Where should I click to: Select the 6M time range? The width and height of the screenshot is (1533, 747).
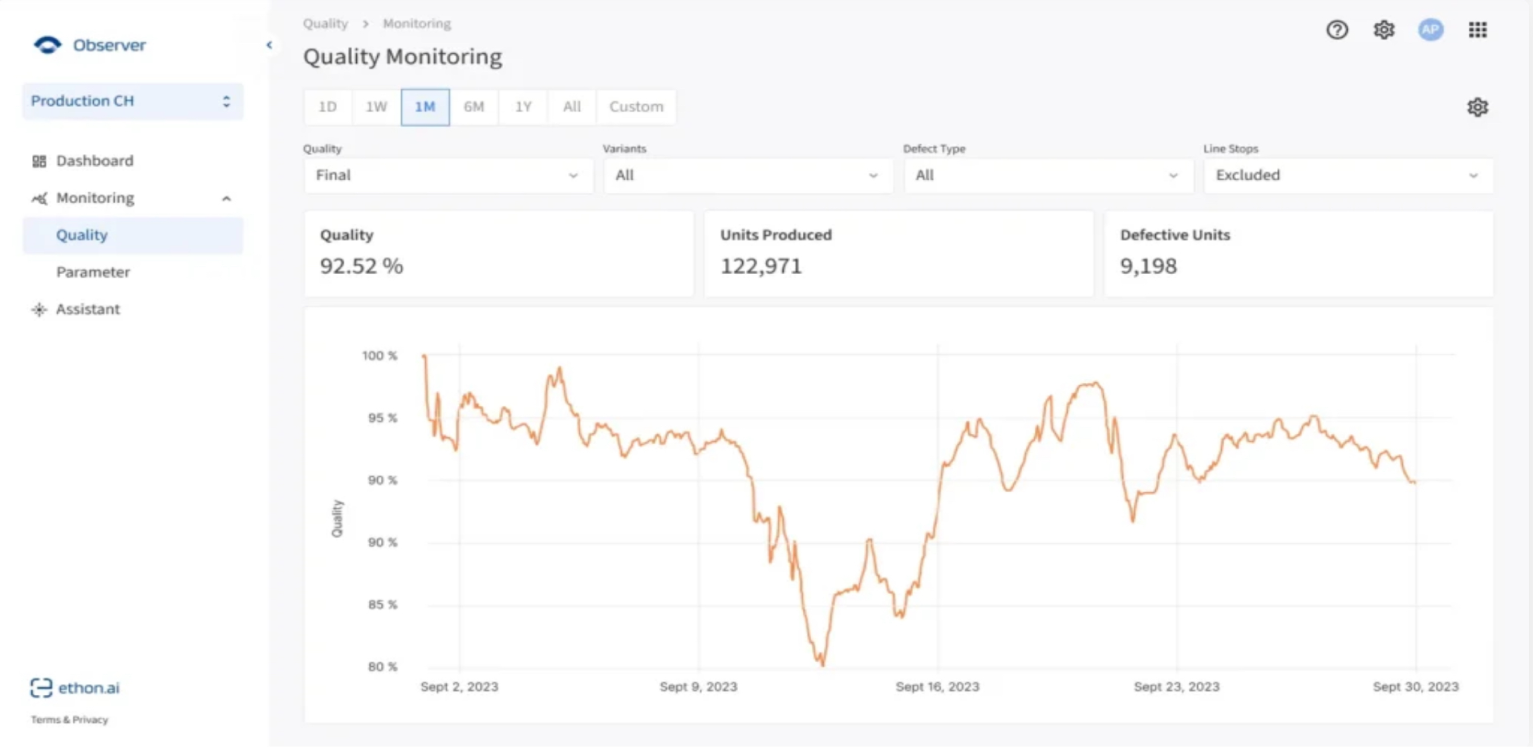(474, 107)
